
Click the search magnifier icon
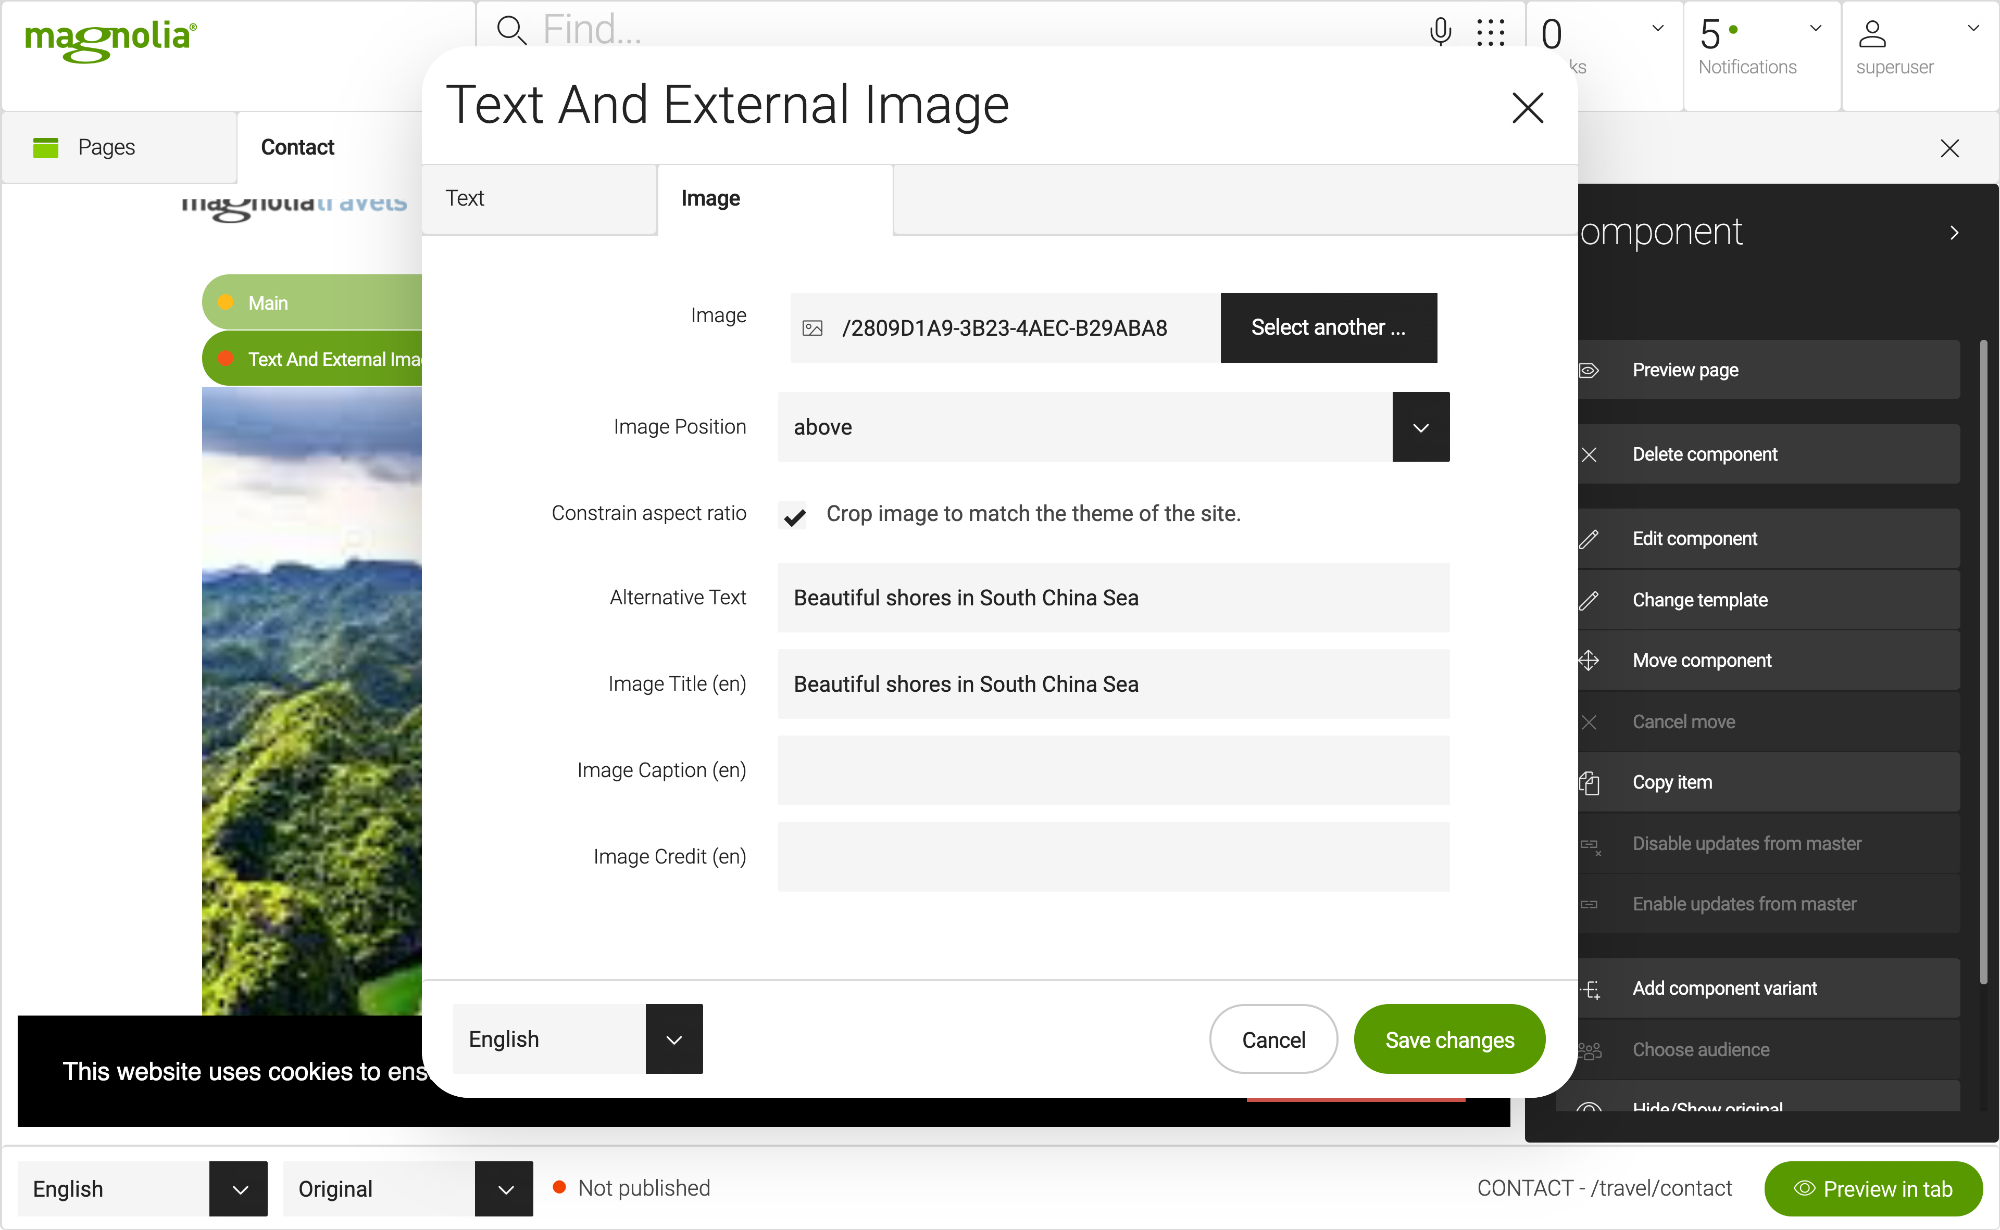511,30
